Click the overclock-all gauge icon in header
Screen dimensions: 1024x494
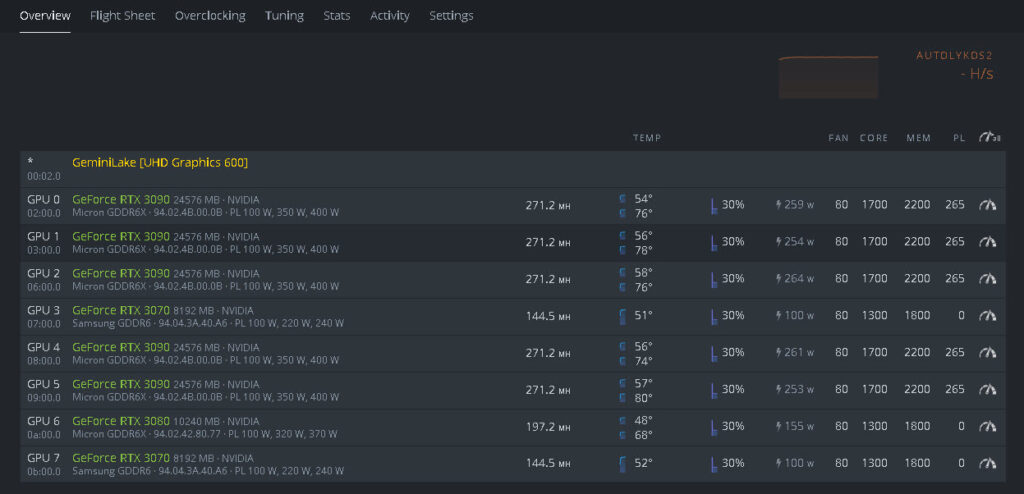(989, 137)
